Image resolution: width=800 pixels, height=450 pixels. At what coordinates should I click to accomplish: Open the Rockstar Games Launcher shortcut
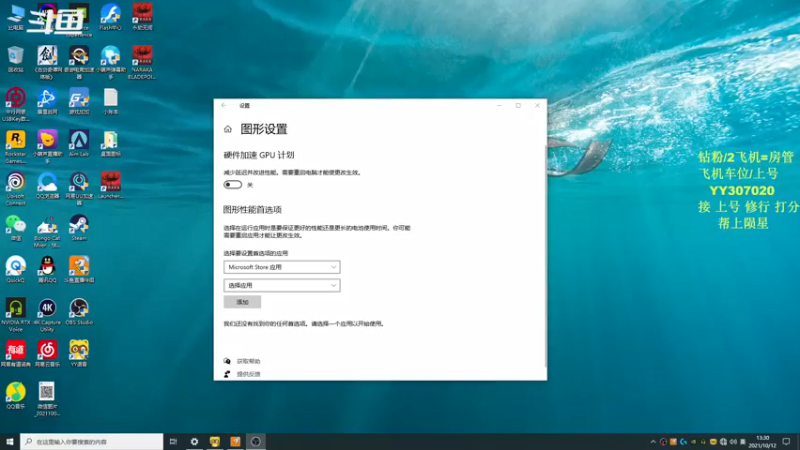15,147
